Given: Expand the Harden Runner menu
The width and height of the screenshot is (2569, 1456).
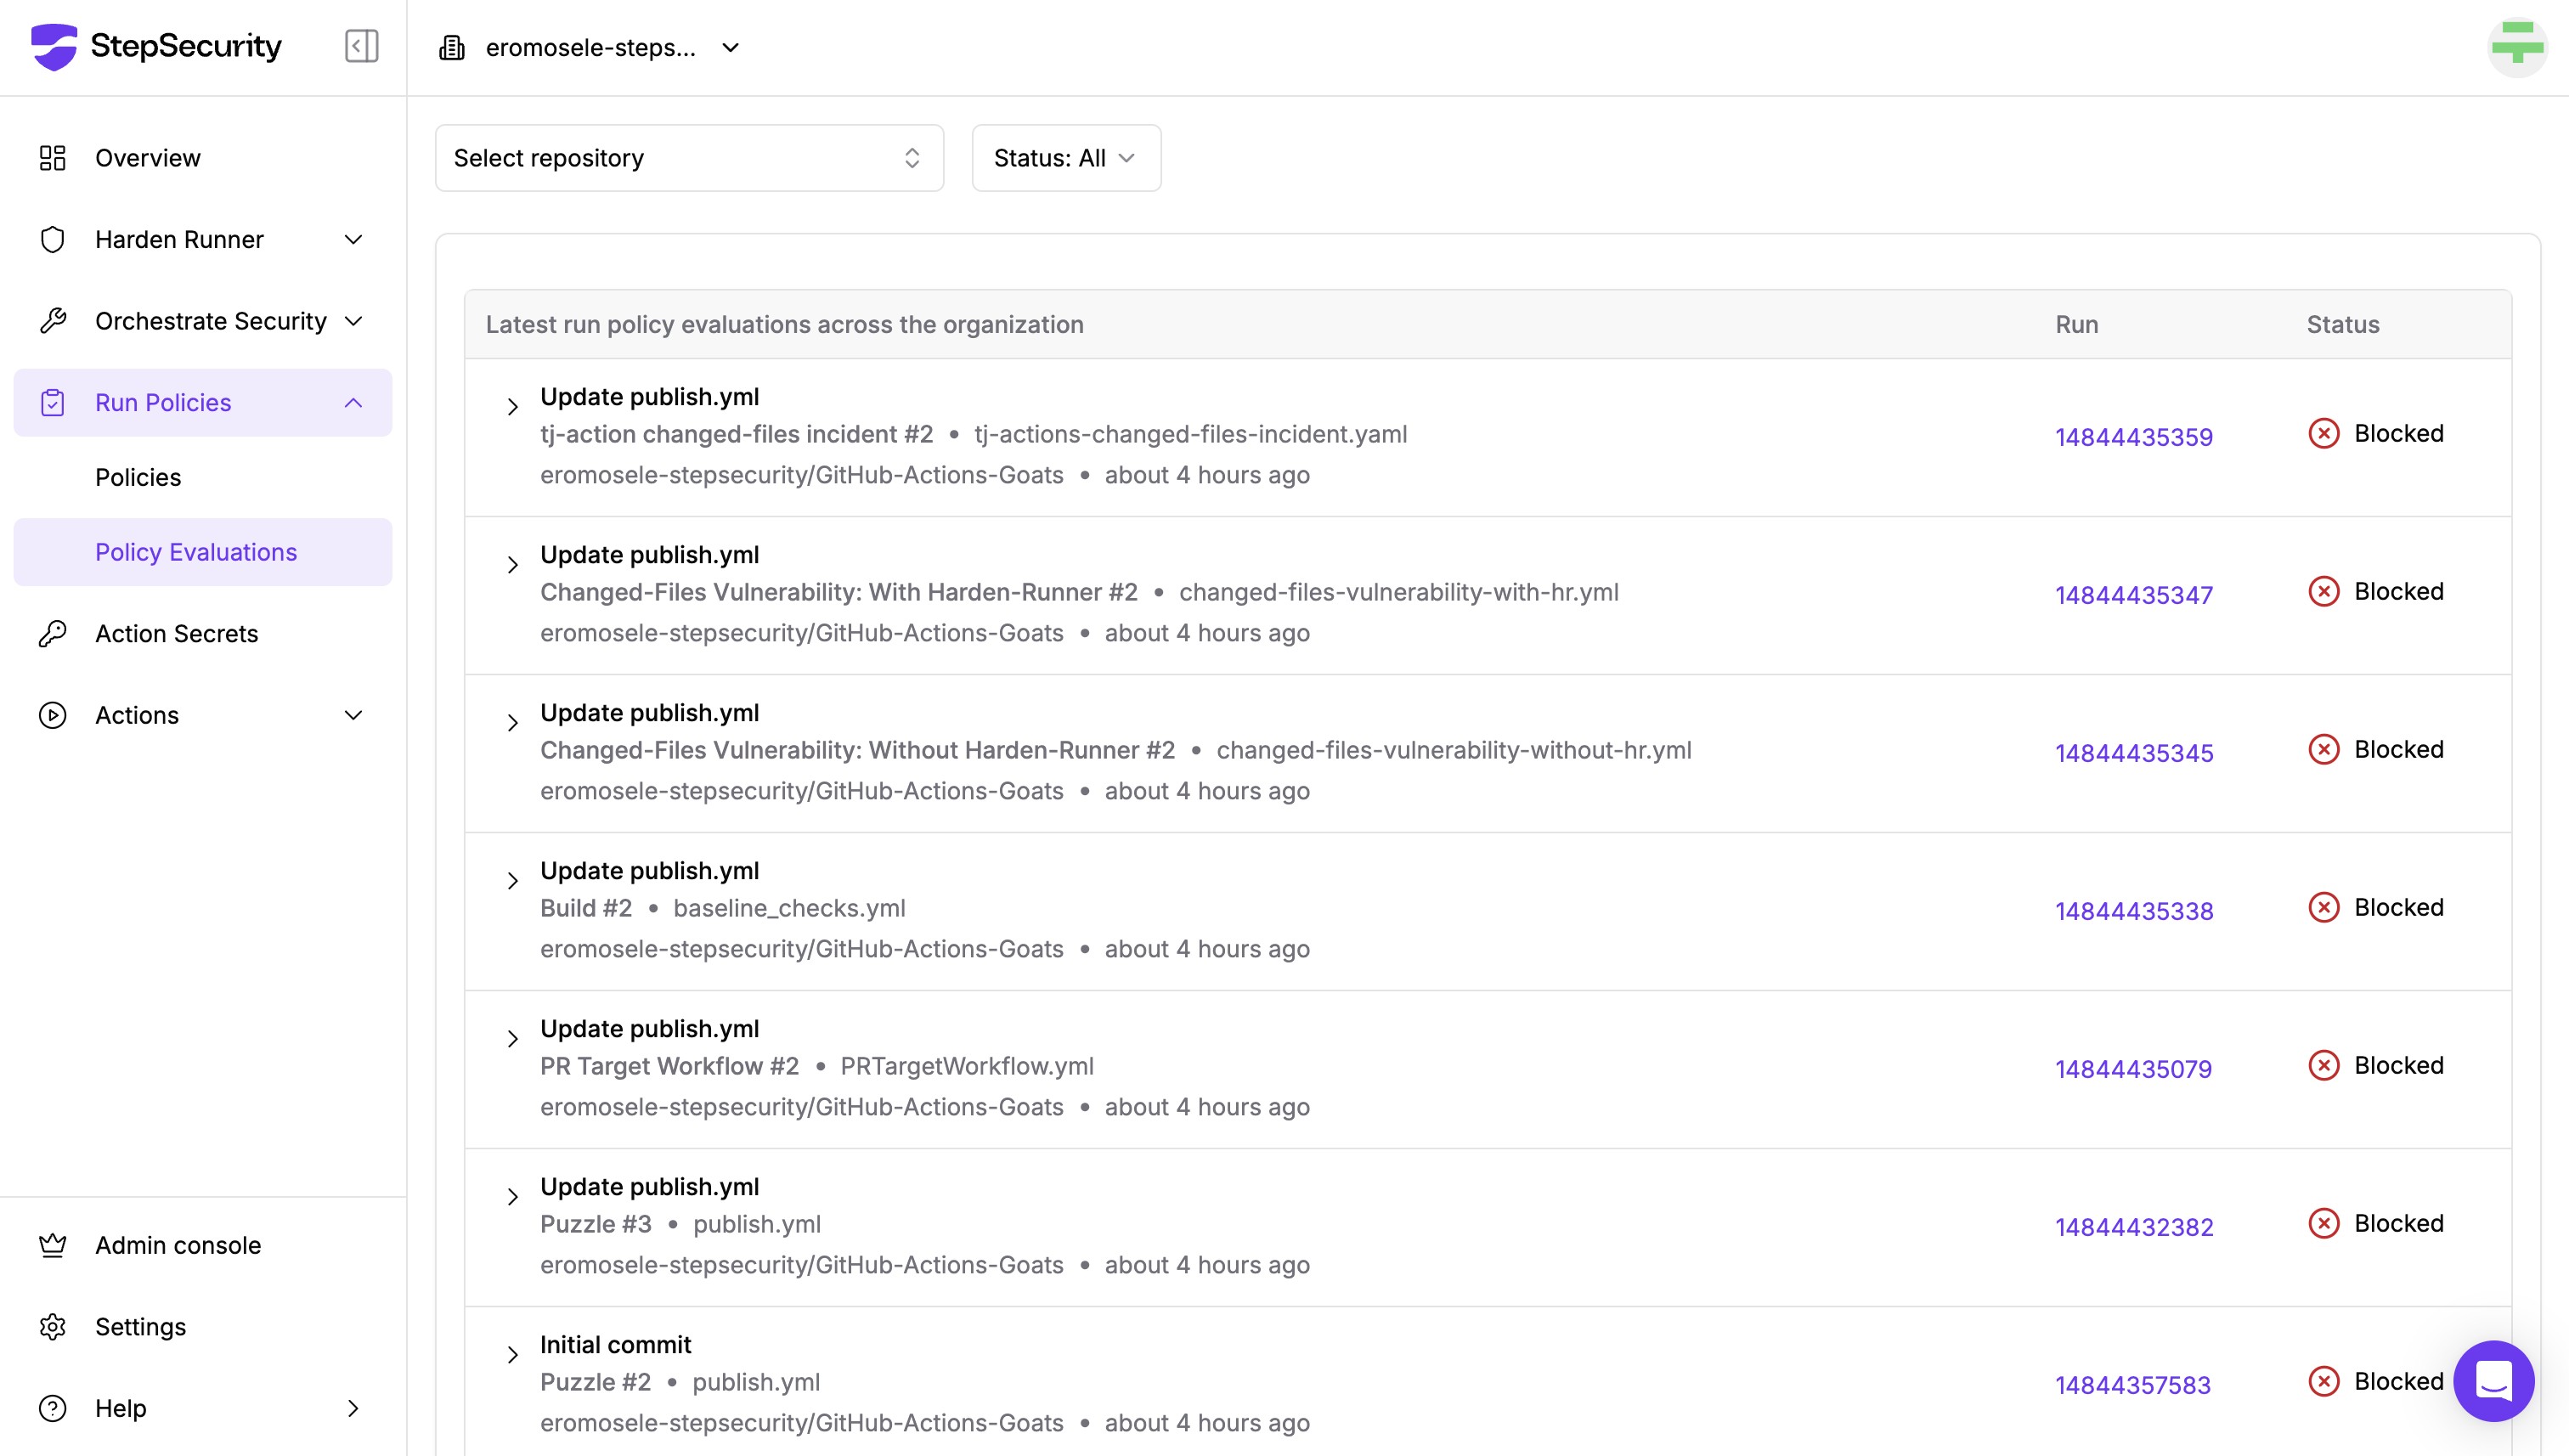Looking at the screenshot, I should (x=353, y=240).
